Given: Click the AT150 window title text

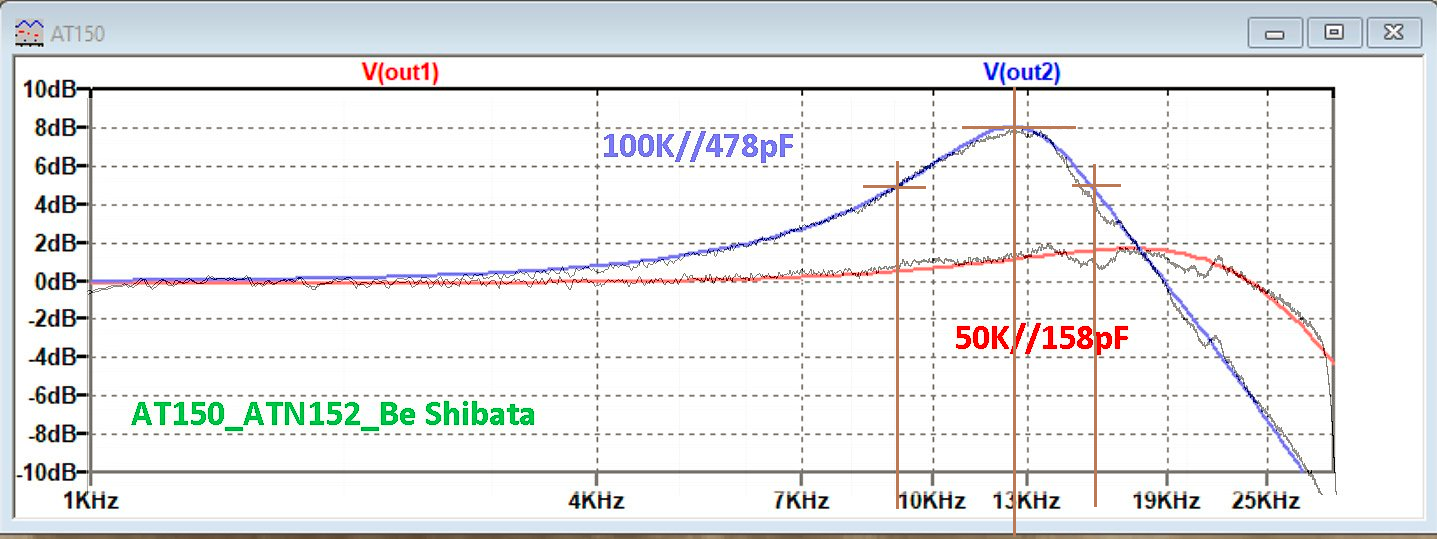Looking at the screenshot, I should [x=76, y=34].
